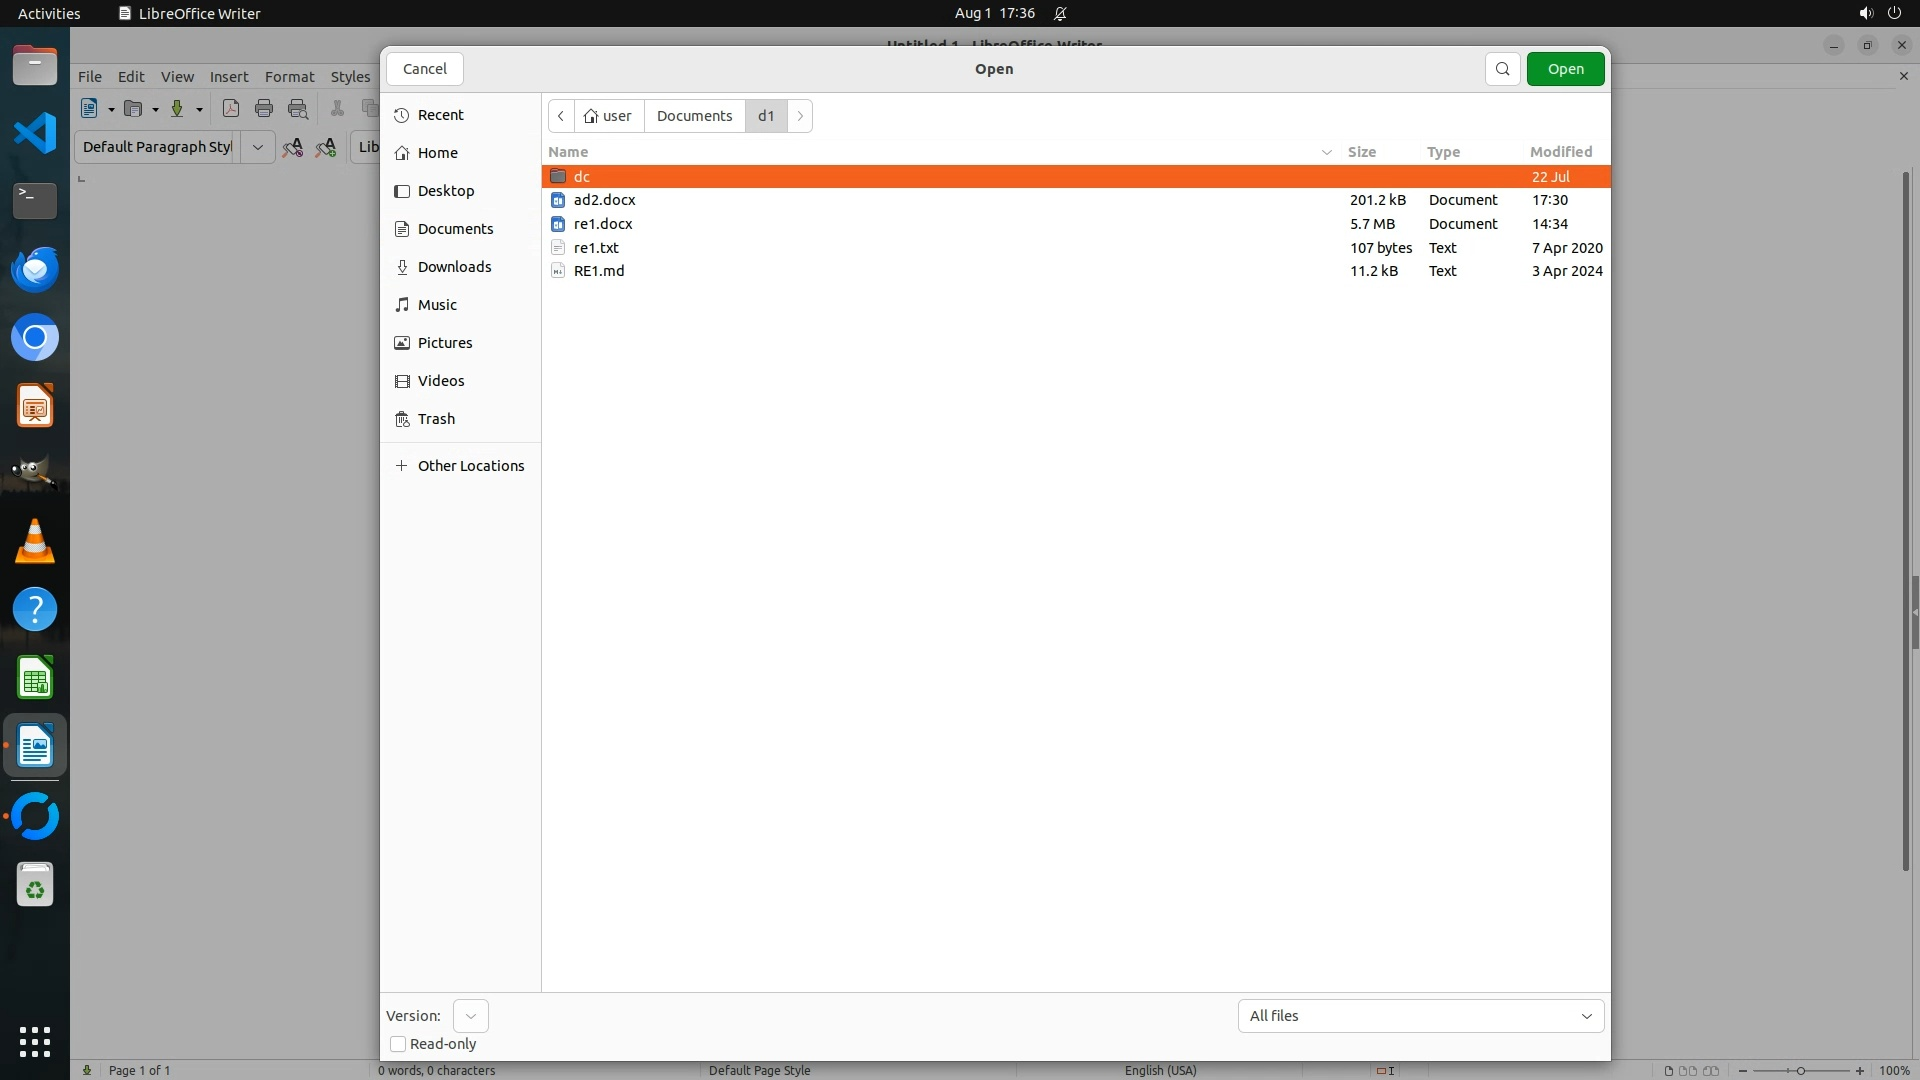
Task: Enable the Read-only checkbox
Action: coord(398,1044)
